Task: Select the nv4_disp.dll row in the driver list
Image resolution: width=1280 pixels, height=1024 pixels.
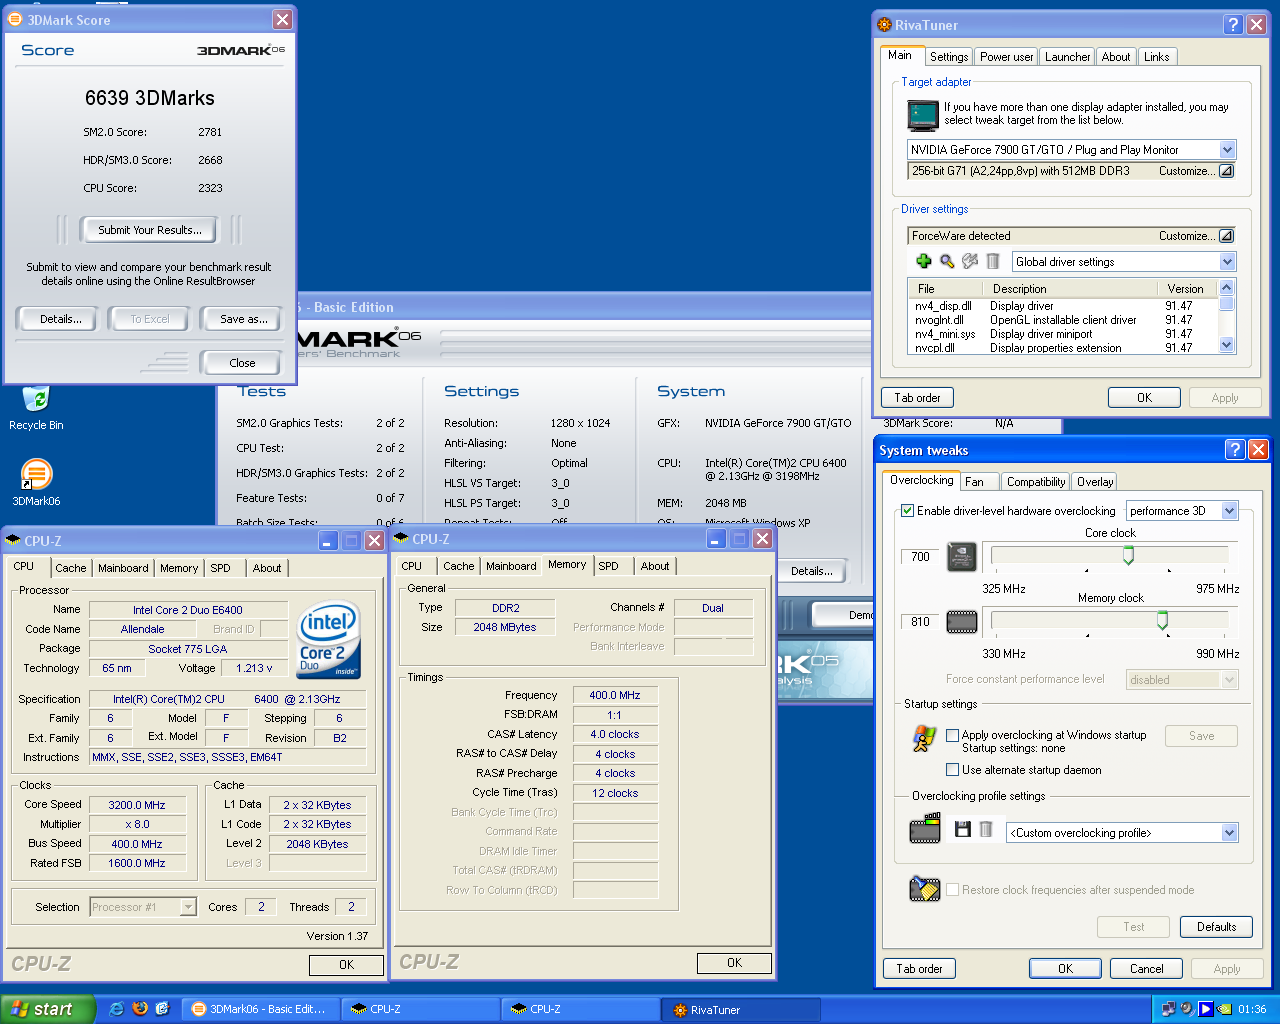Action: point(1062,306)
